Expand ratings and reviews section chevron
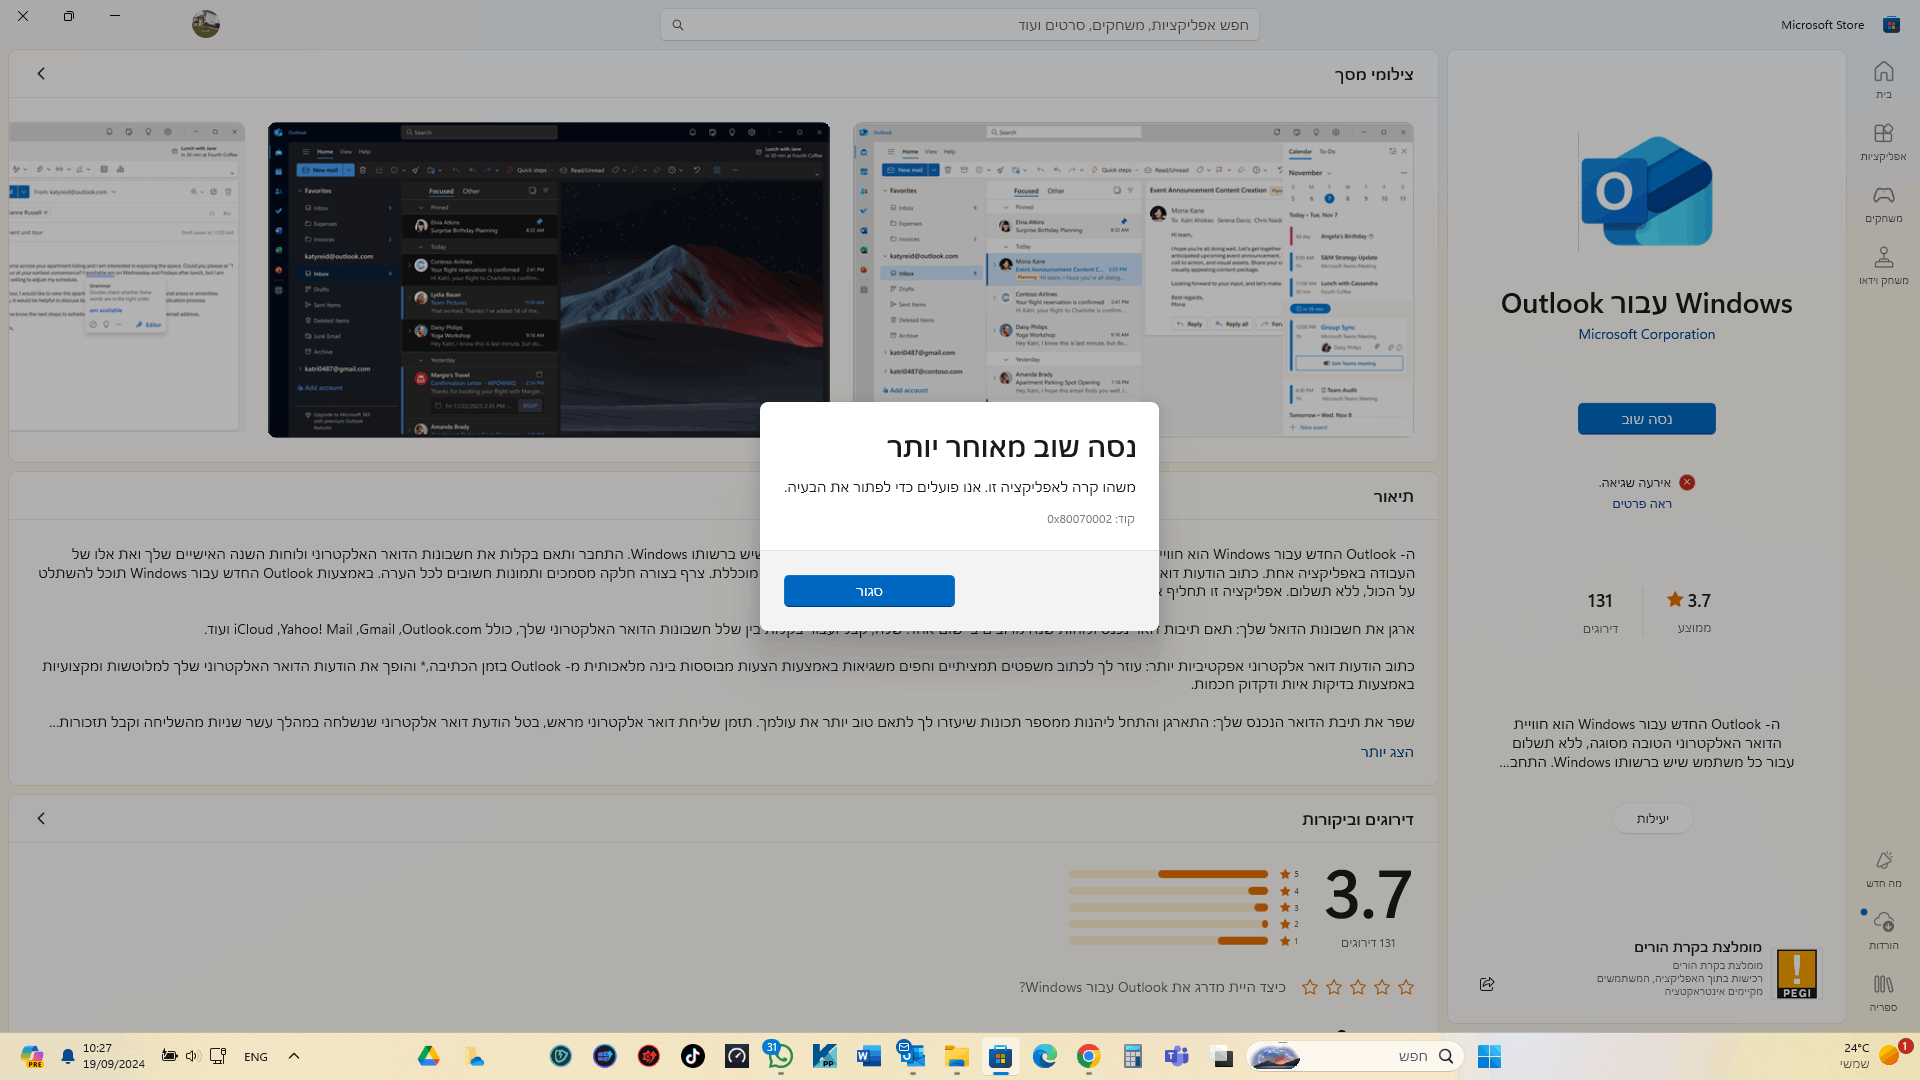 [x=41, y=818]
